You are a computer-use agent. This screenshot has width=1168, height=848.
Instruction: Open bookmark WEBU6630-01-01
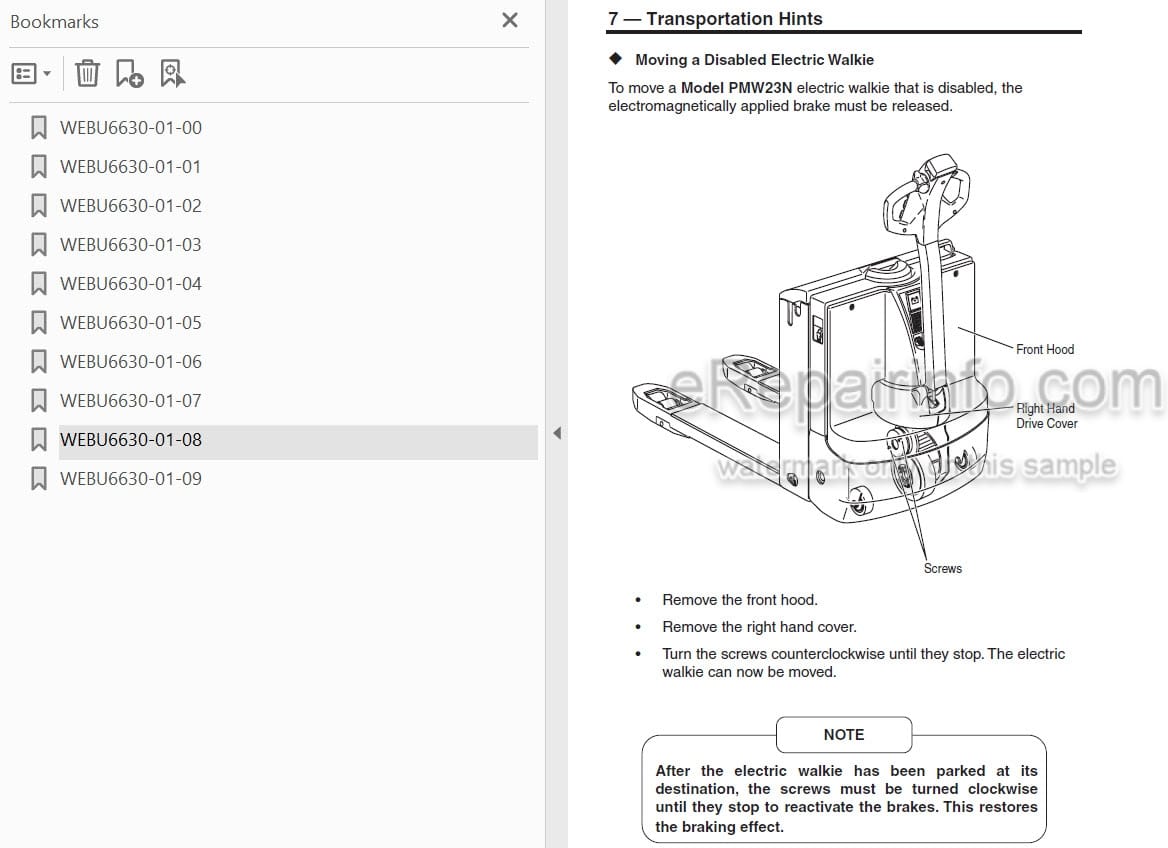click(x=130, y=167)
